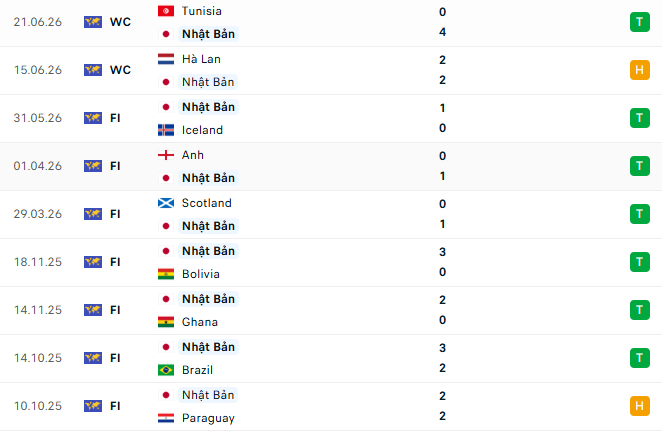Click the FI competition label on 14.10.25
The height and width of the screenshot is (437, 664).
pyautogui.click(x=115, y=358)
